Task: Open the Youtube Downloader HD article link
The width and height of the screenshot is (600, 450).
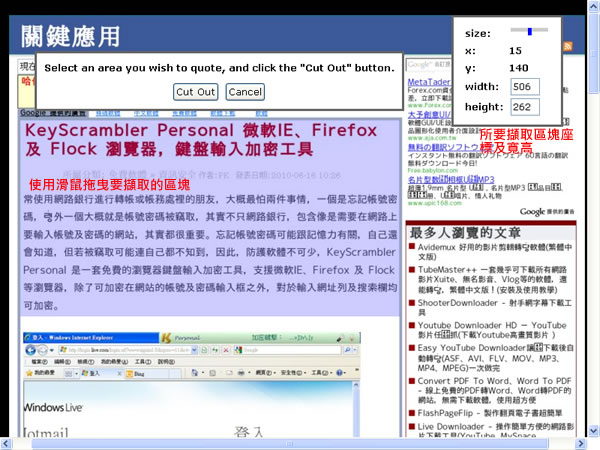Action: coord(492,330)
